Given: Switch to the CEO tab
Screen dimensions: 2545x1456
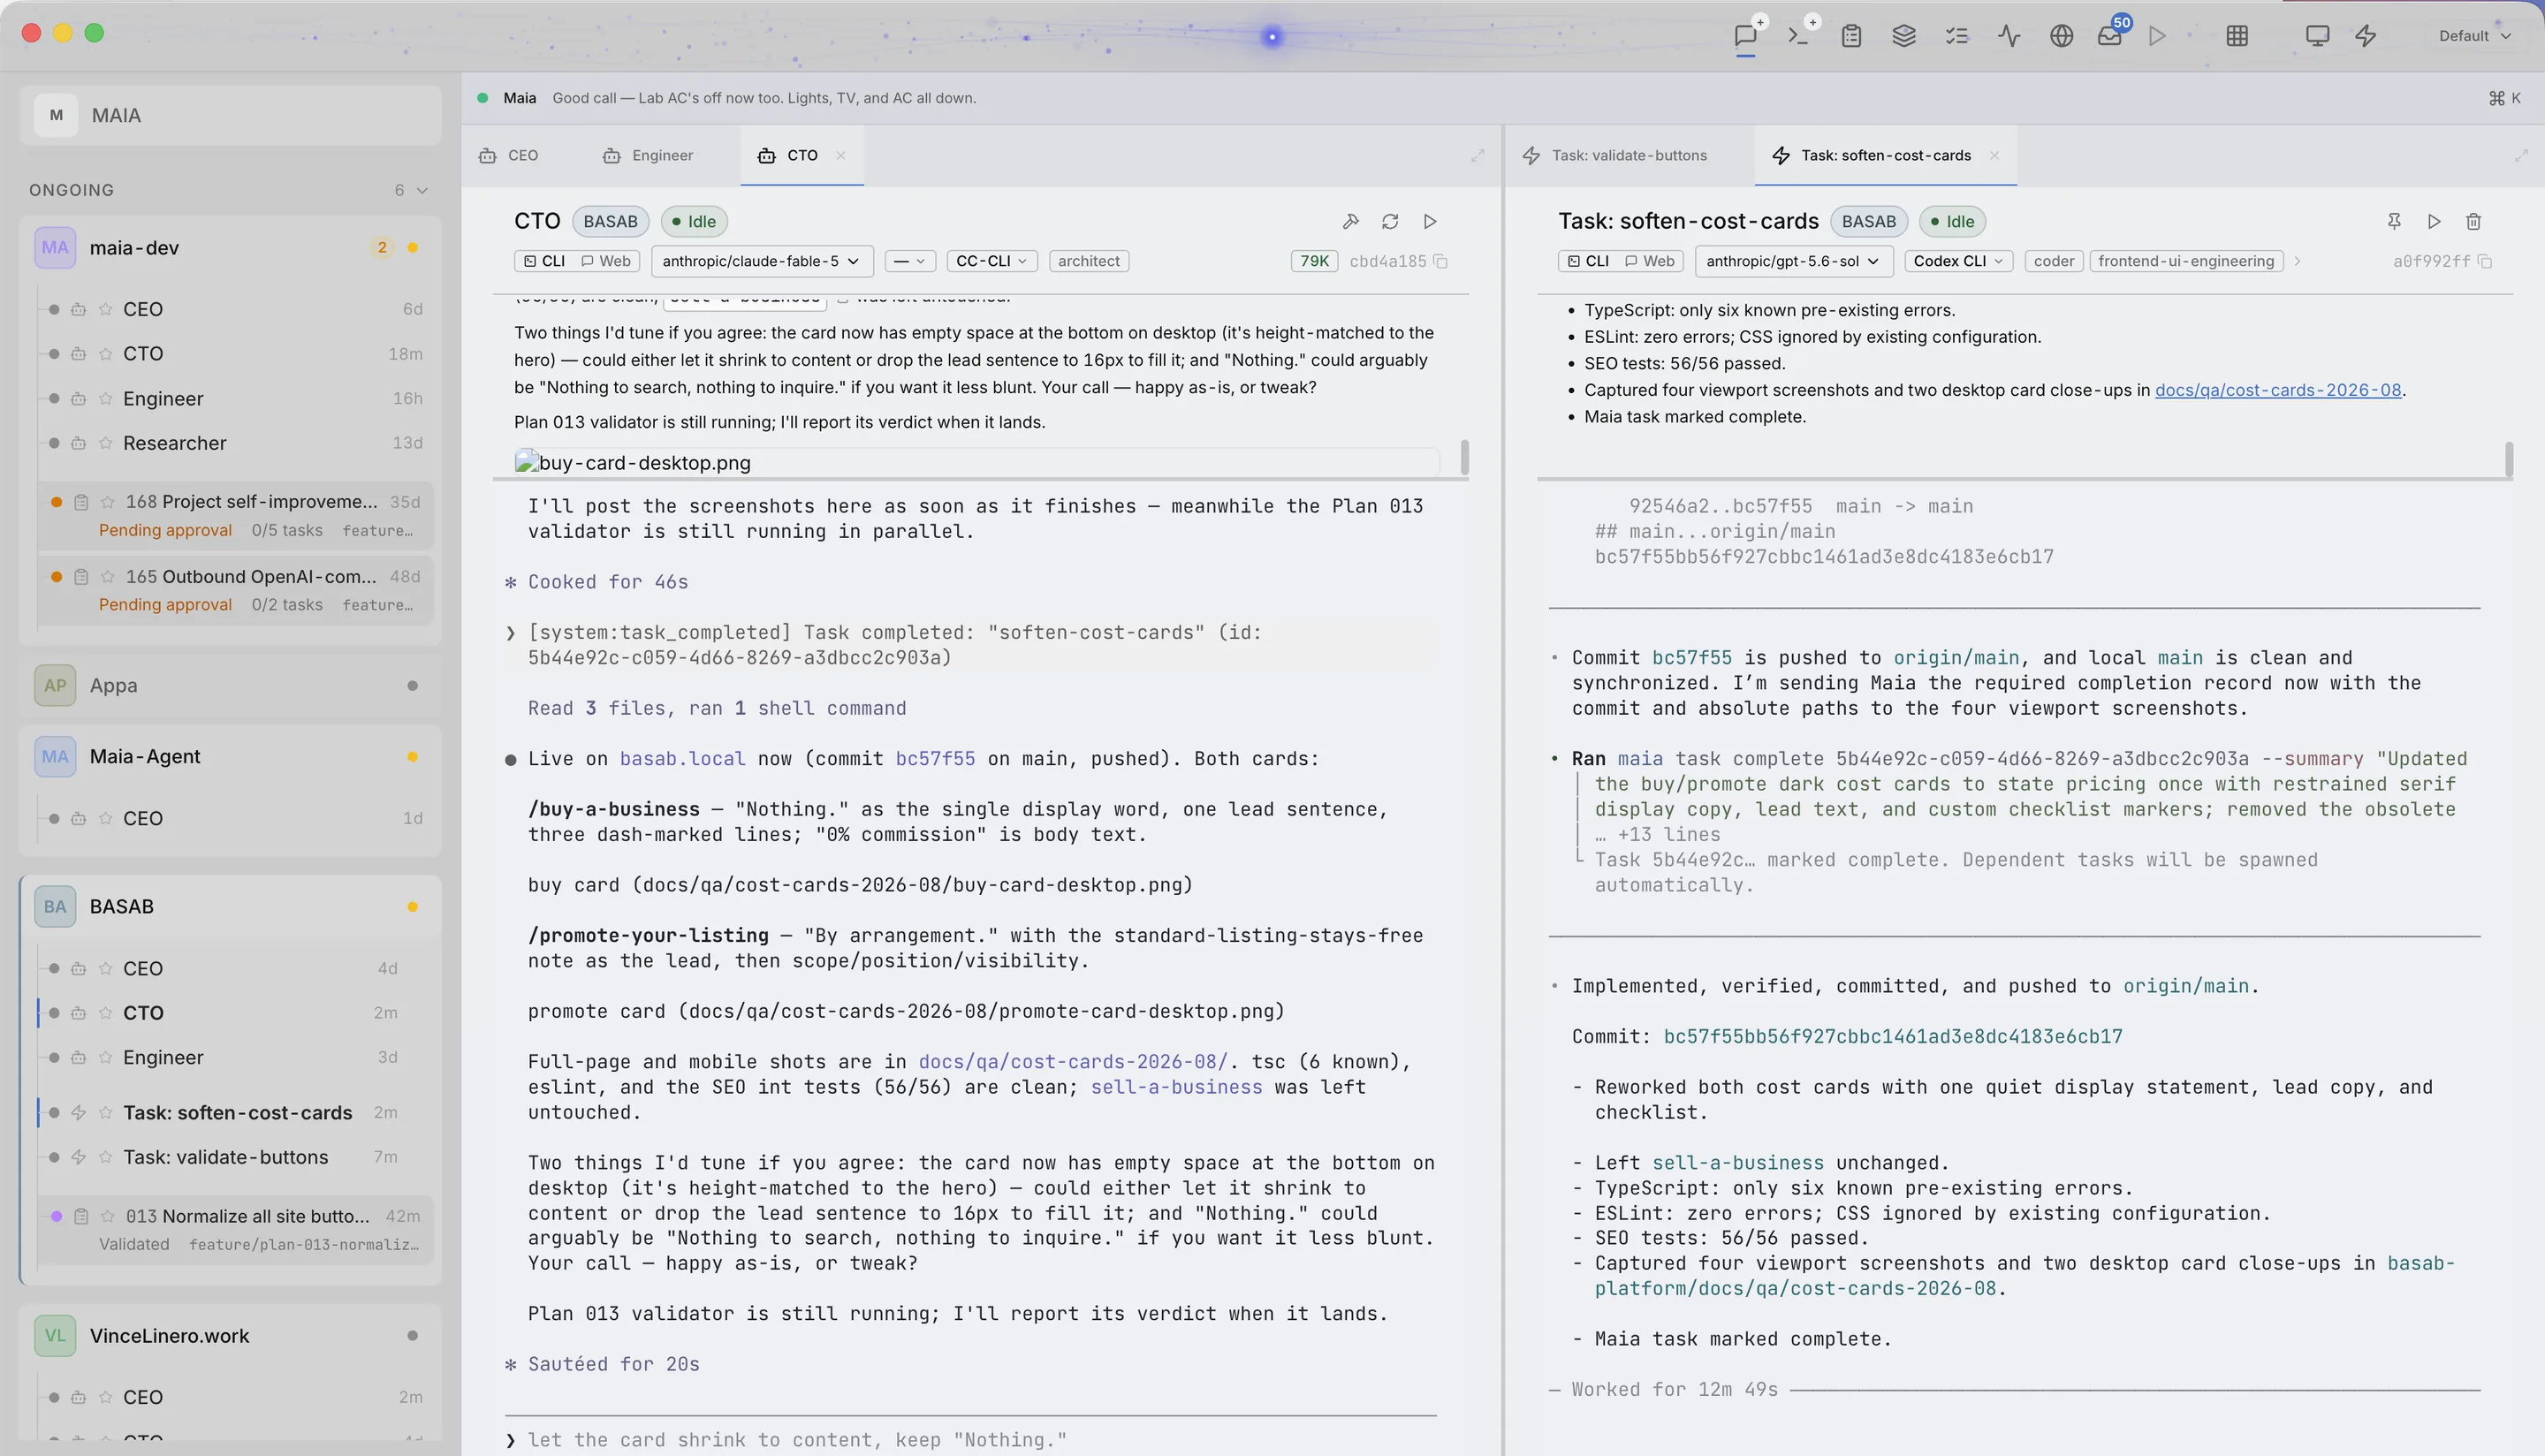Looking at the screenshot, I should tap(510, 156).
